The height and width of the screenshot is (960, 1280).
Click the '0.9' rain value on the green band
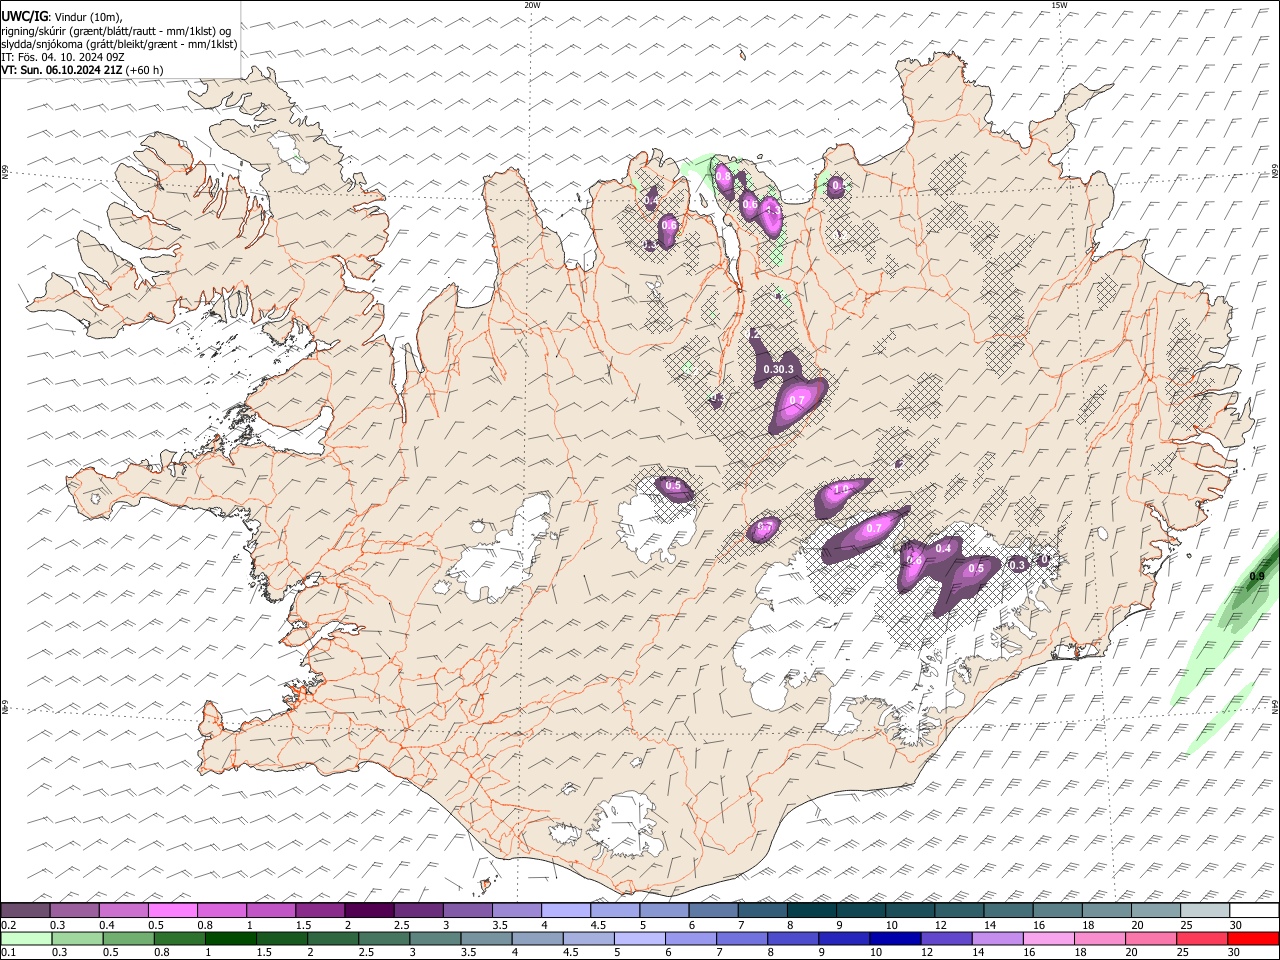tap(1257, 577)
